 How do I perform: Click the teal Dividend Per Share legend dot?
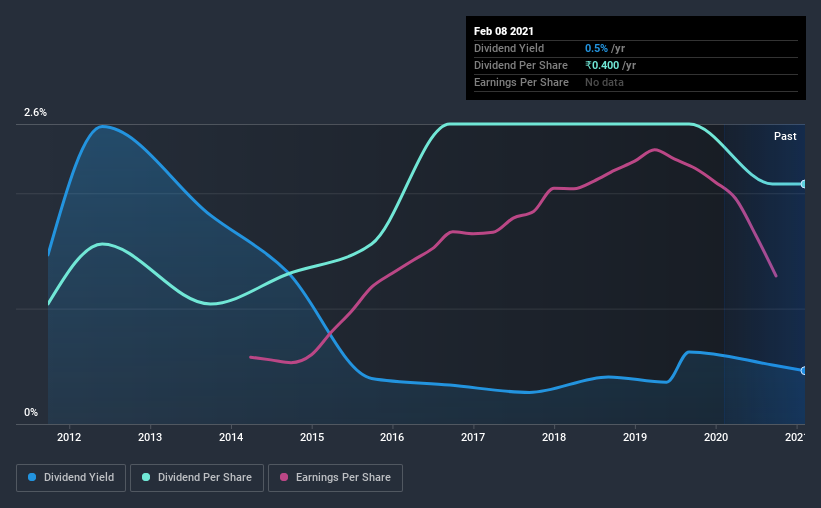coord(146,477)
